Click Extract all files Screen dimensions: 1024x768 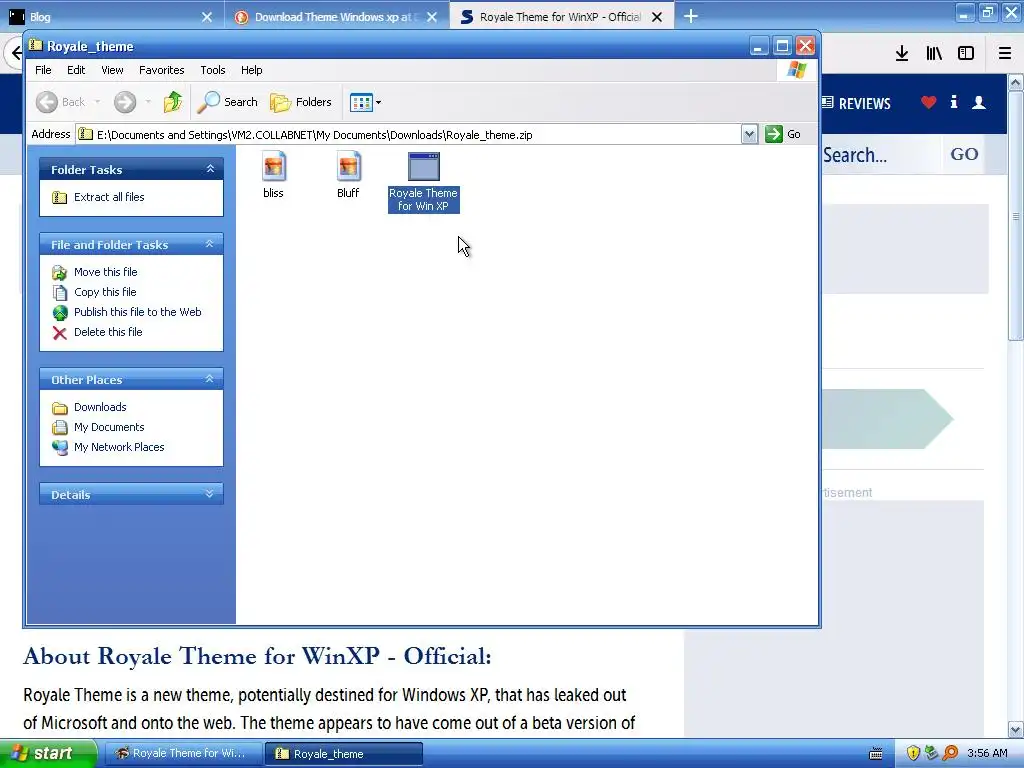(x=108, y=197)
